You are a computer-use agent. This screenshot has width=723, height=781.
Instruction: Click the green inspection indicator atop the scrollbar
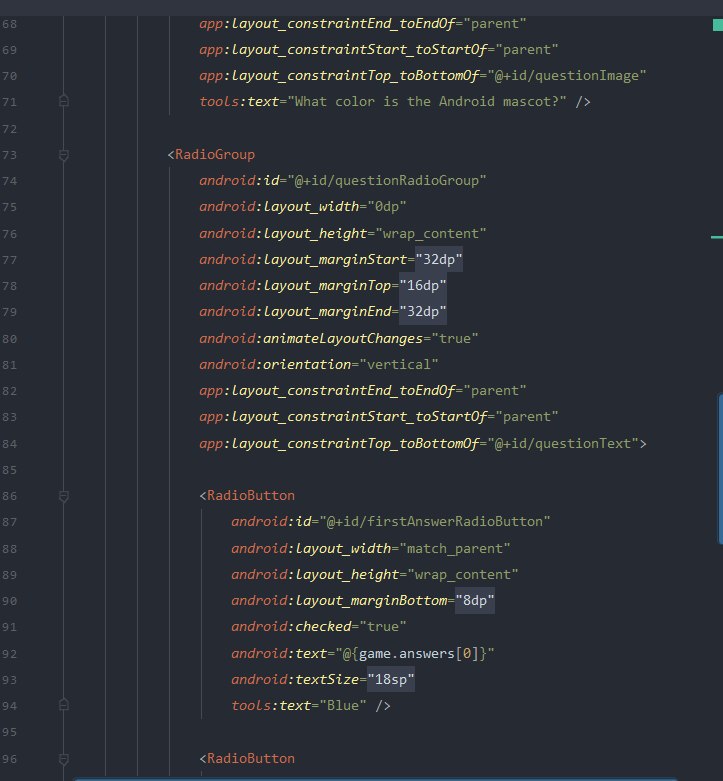[718, 25]
